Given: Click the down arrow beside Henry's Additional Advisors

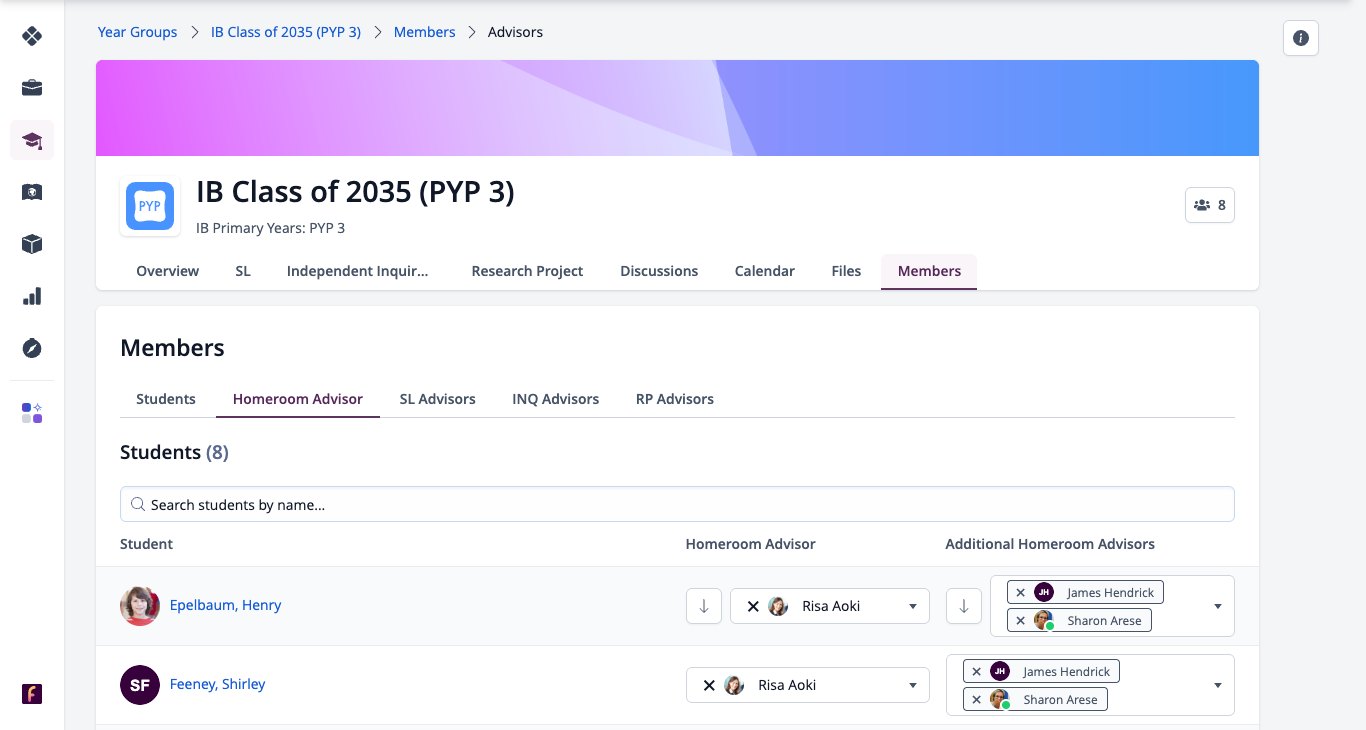Looking at the screenshot, I should coord(964,606).
